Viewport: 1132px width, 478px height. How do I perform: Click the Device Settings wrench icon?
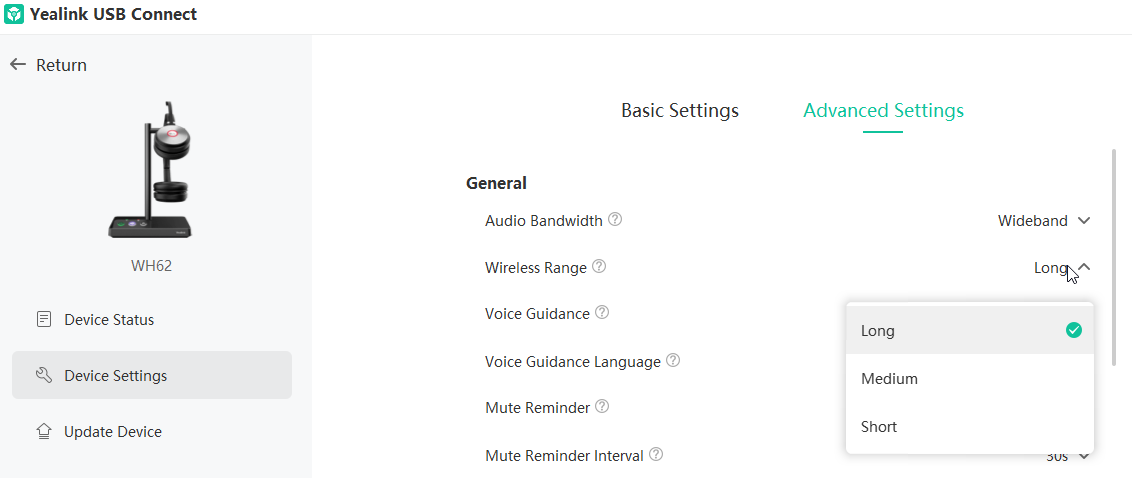click(x=44, y=375)
